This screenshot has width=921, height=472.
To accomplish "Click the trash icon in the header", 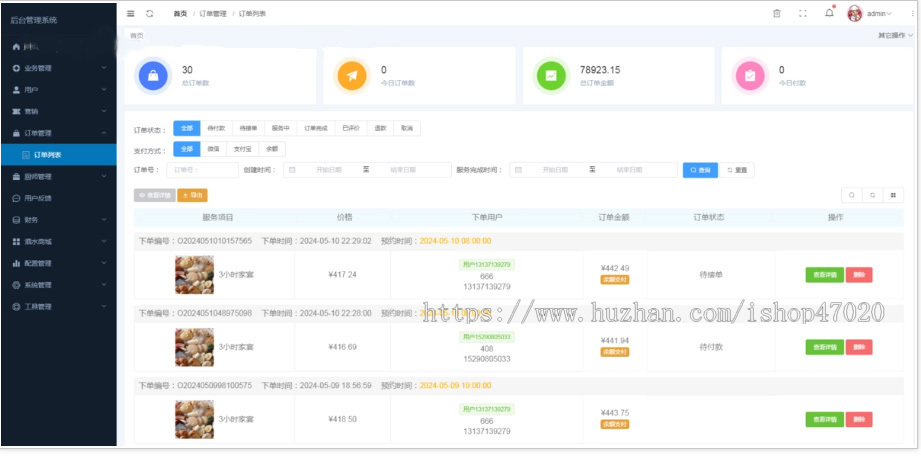I will coord(777,14).
